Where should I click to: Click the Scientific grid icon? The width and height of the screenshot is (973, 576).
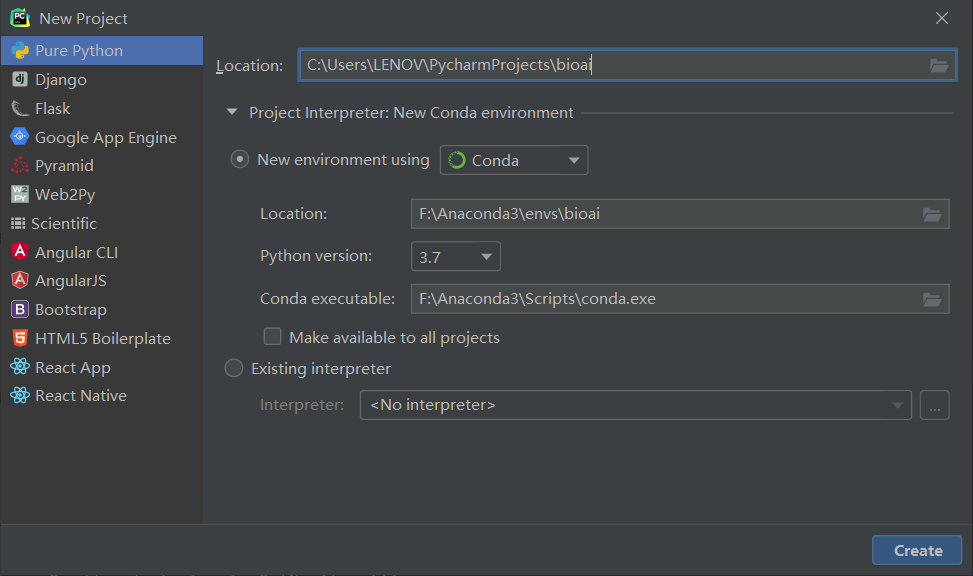tap(18, 223)
